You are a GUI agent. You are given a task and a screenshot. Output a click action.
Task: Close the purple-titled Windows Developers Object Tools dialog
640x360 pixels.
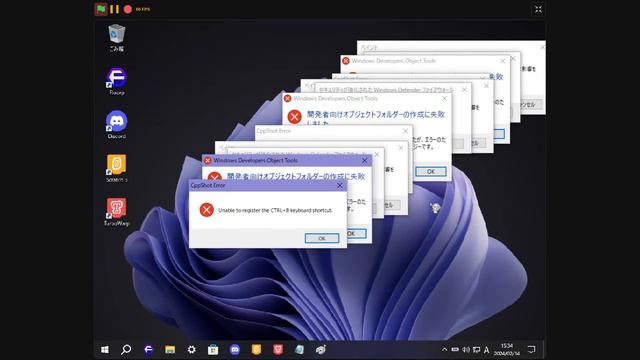[364, 161]
